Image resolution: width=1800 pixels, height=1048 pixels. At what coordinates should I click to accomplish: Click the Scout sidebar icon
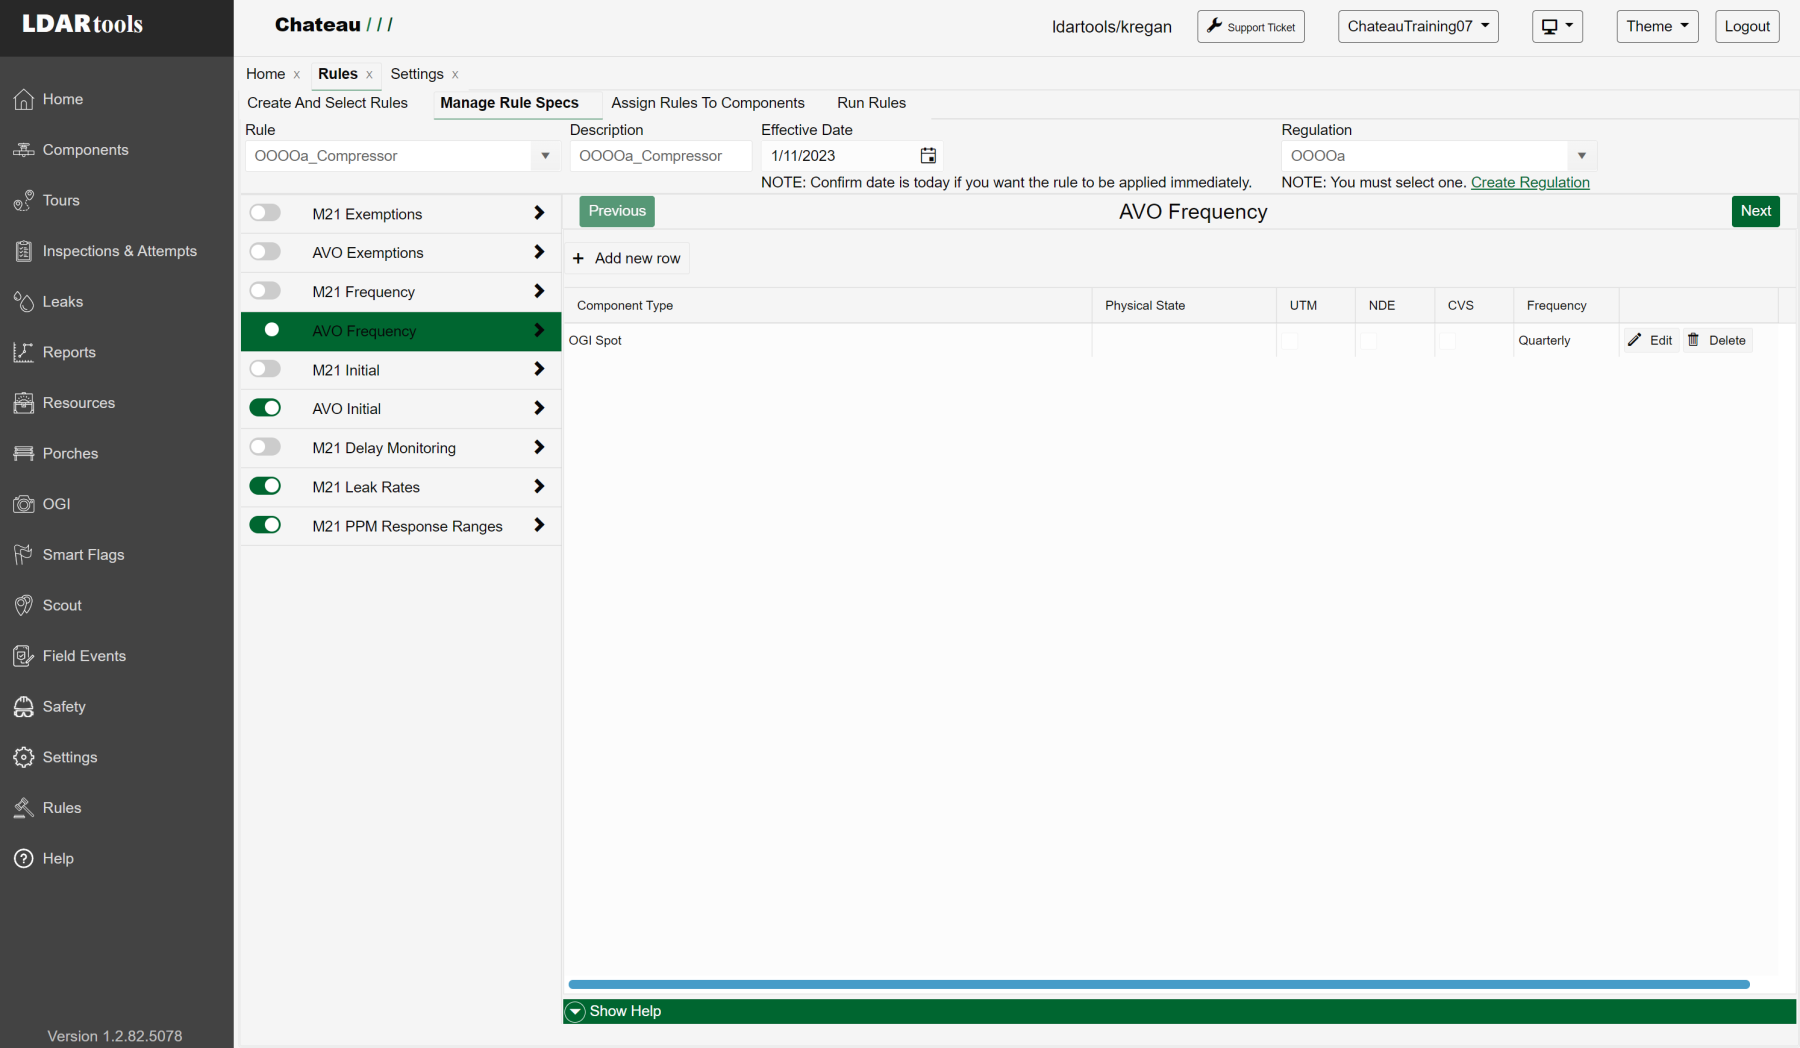(23, 606)
